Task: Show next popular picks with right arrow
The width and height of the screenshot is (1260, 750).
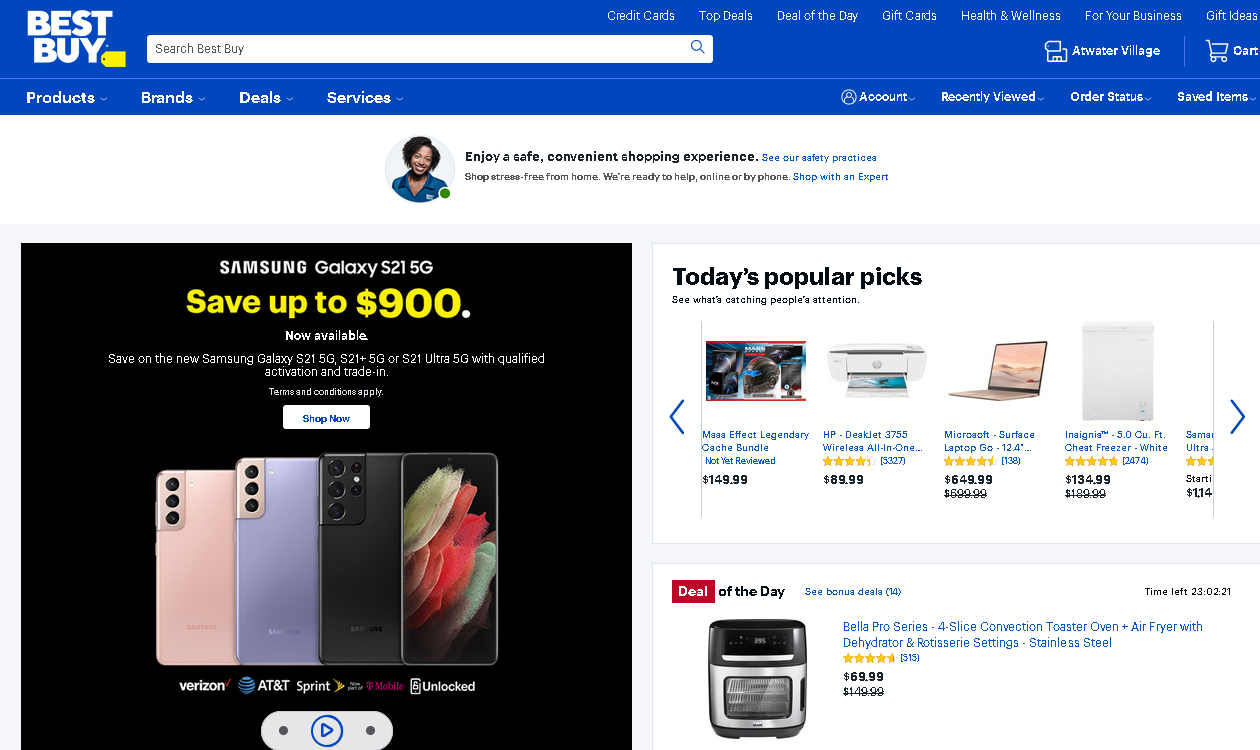Action: point(1237,417)
